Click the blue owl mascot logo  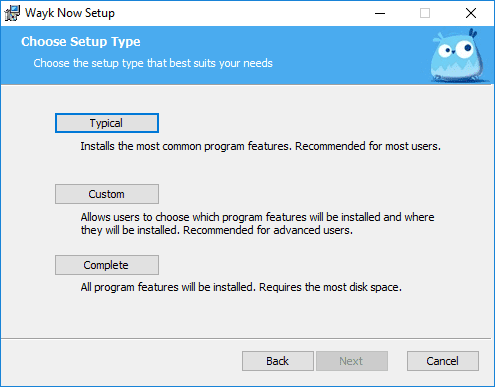(x=457, y=56)
